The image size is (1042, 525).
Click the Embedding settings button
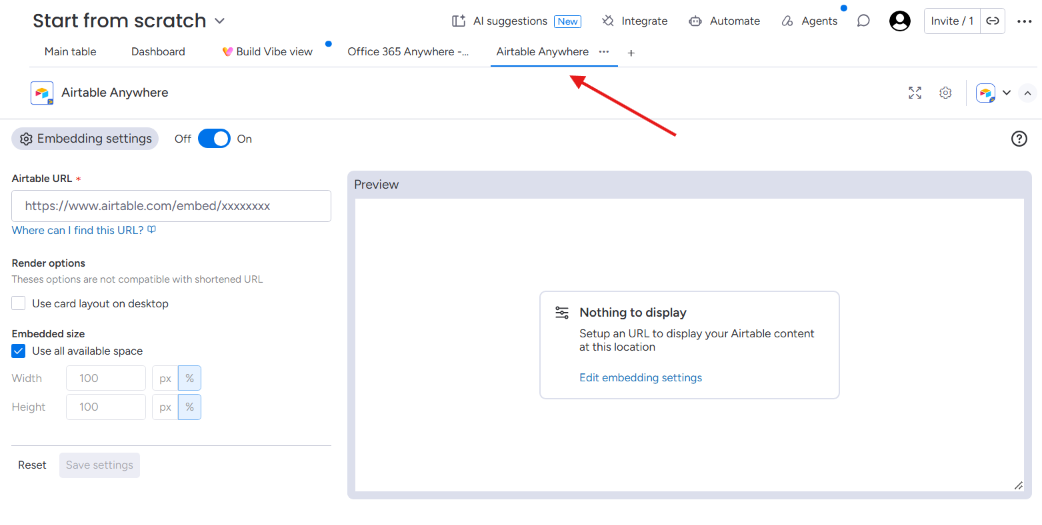tap(85, 139)
